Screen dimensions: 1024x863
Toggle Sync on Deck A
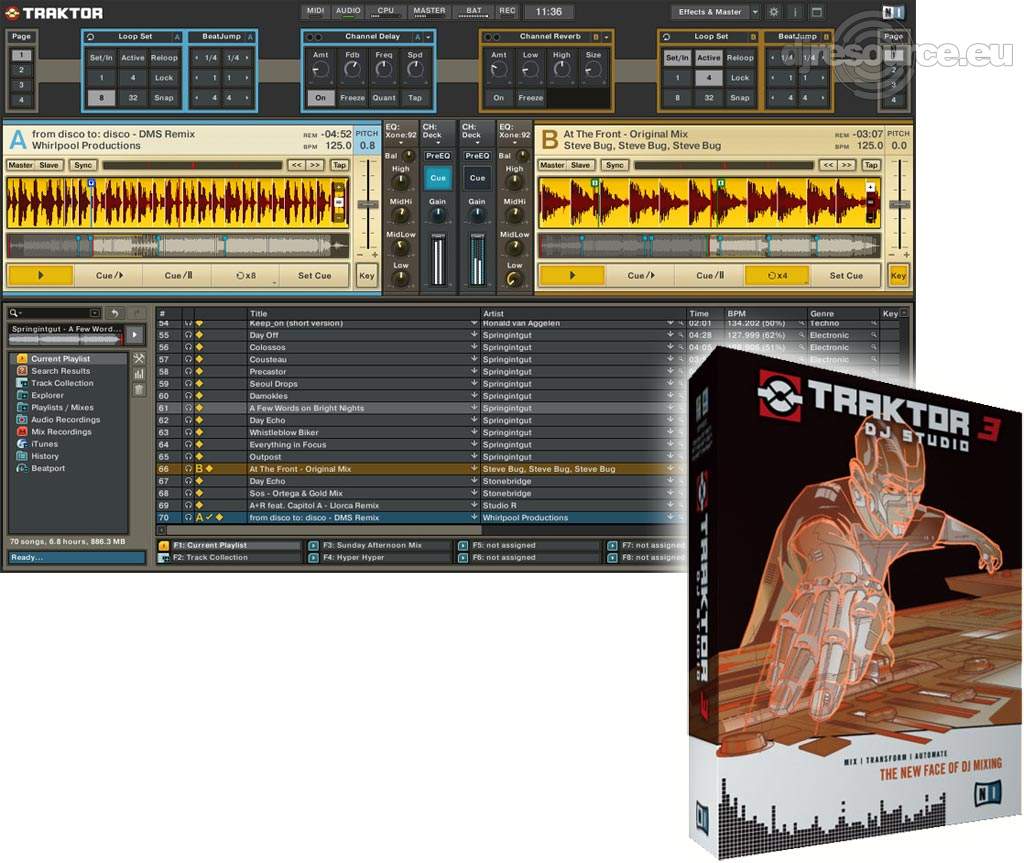coord(83,165)
